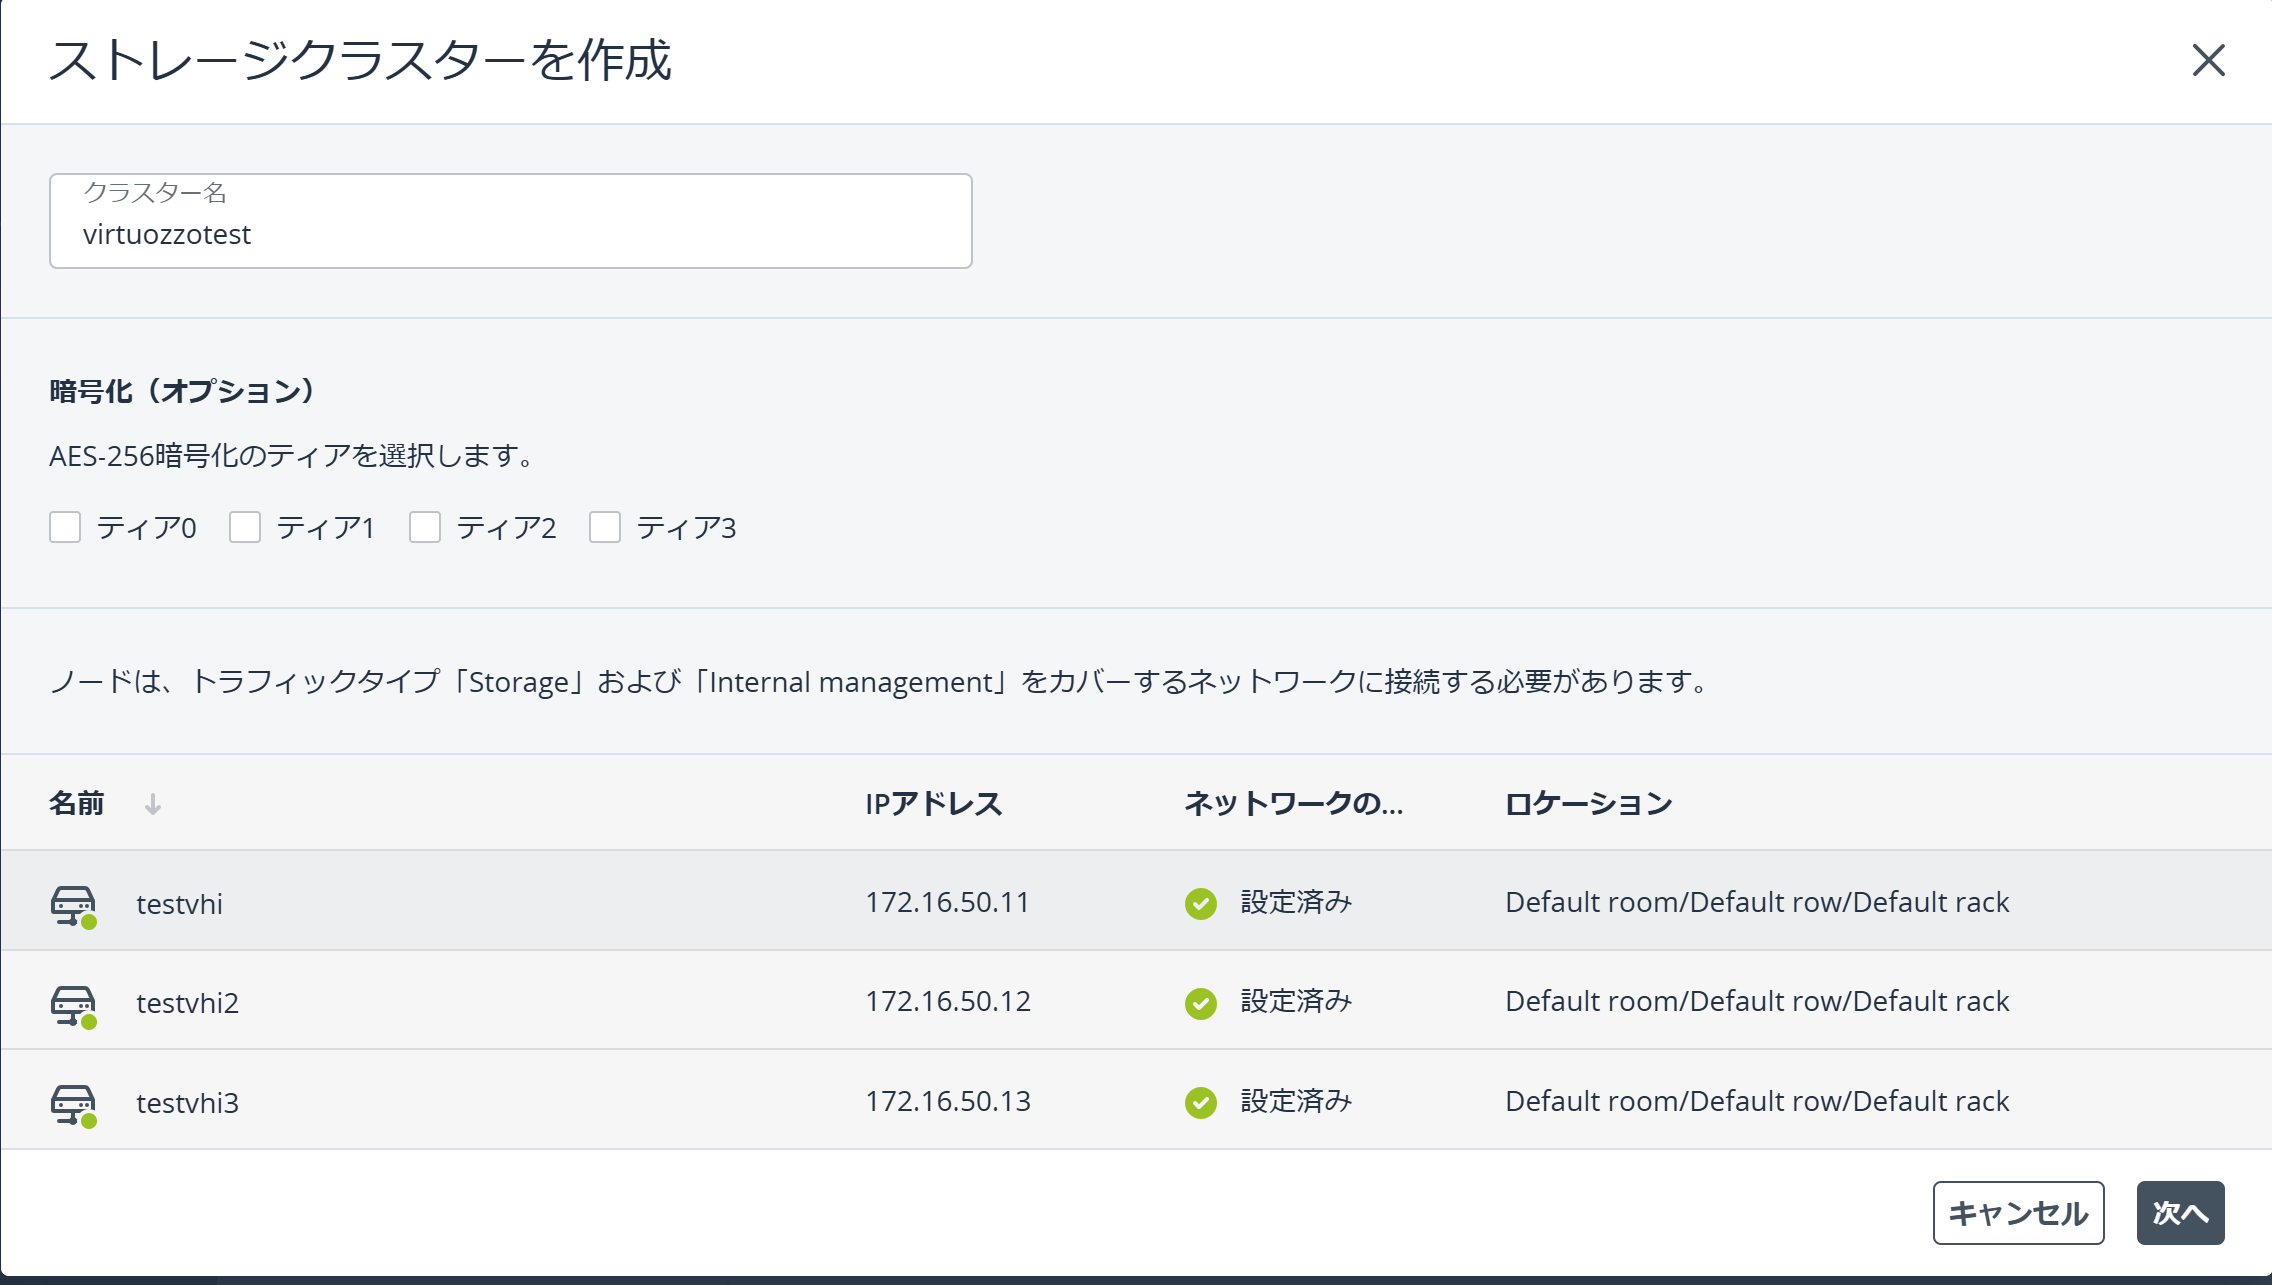
Task: Check the ティア1 encryption checkbox
Action: pyautogui.click(x=245, y=527)
